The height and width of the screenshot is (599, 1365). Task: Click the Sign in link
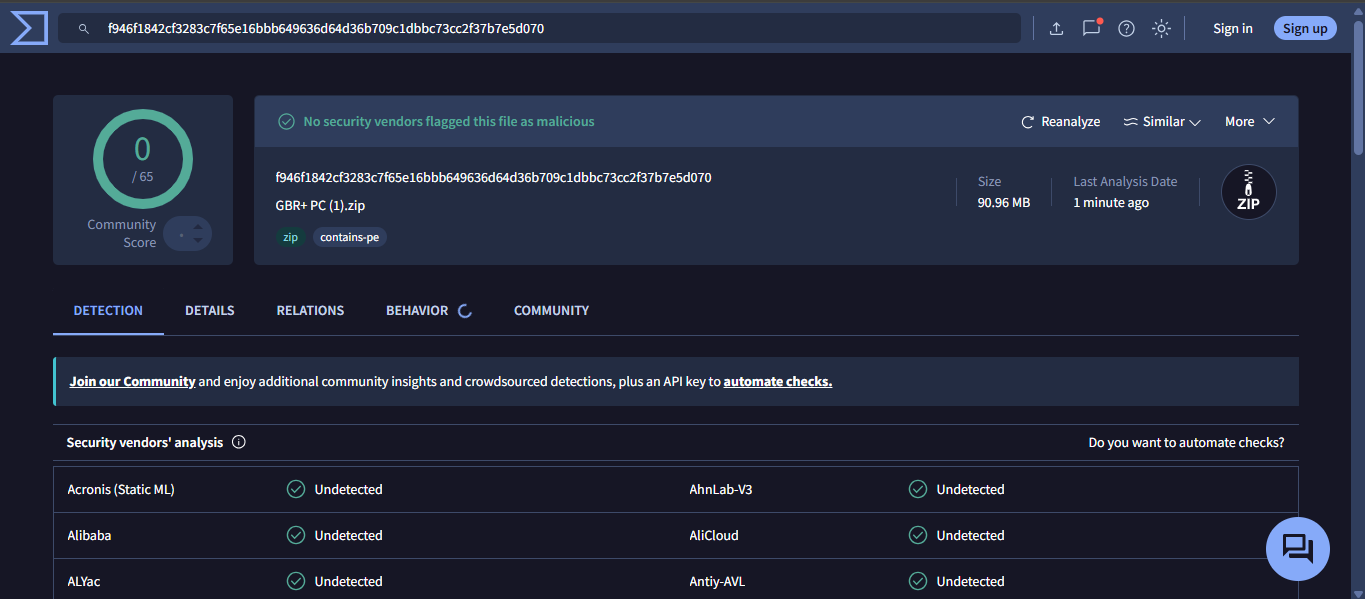click(x=1232, y=28)
